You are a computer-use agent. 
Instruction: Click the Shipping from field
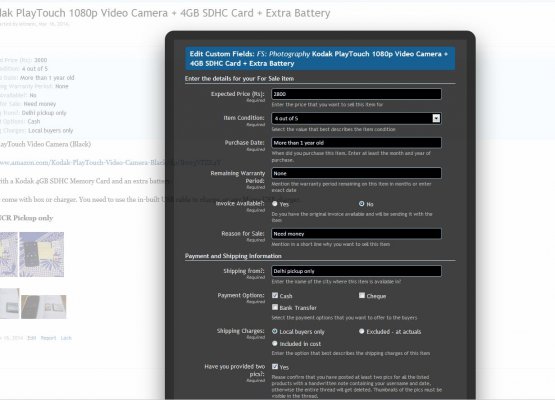click(356, 271)
